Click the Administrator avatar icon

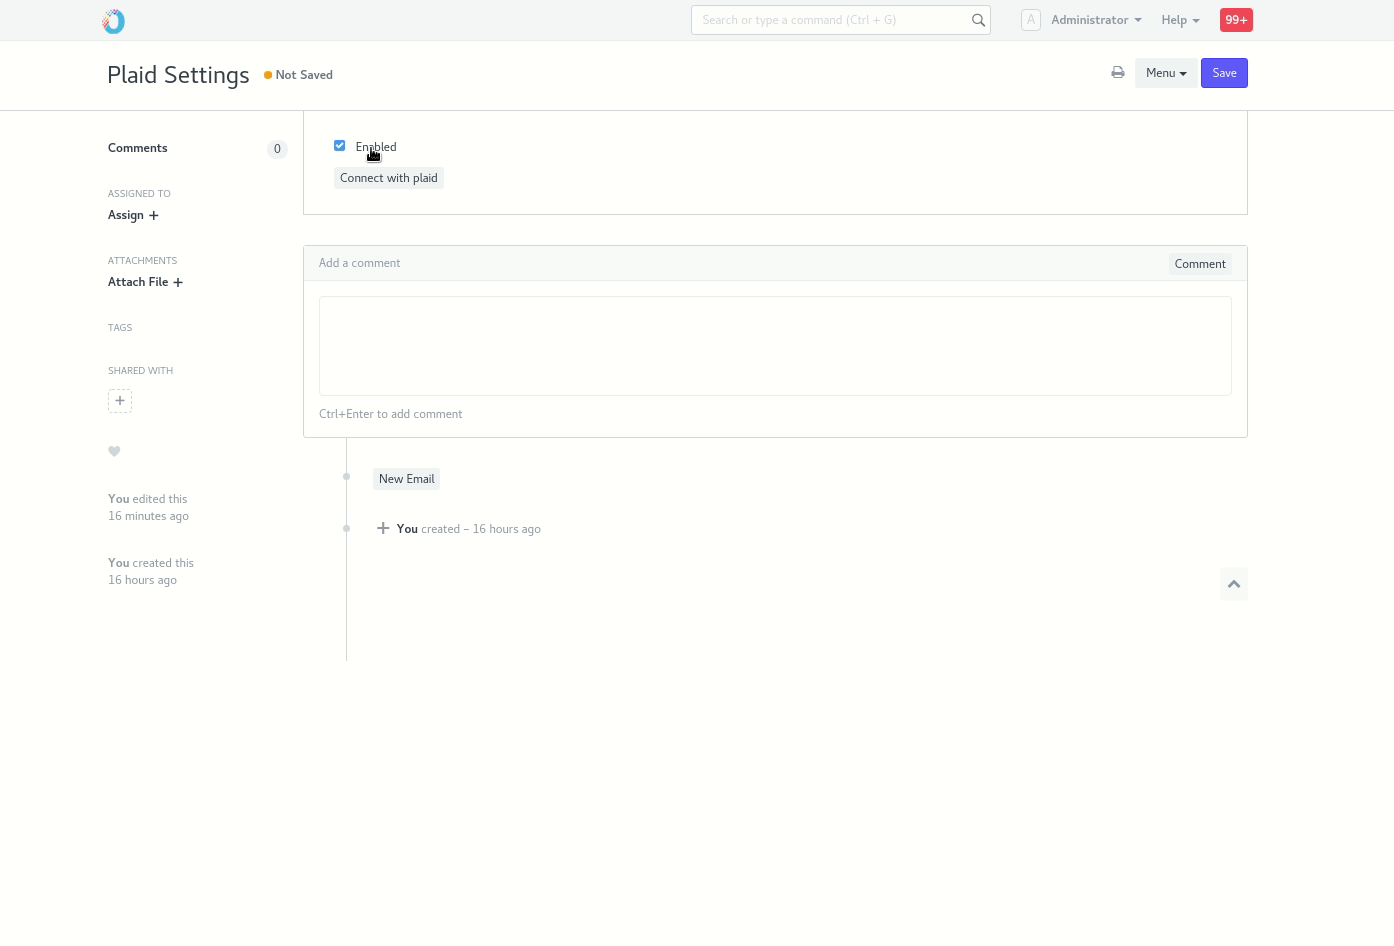pos(1031,20)
